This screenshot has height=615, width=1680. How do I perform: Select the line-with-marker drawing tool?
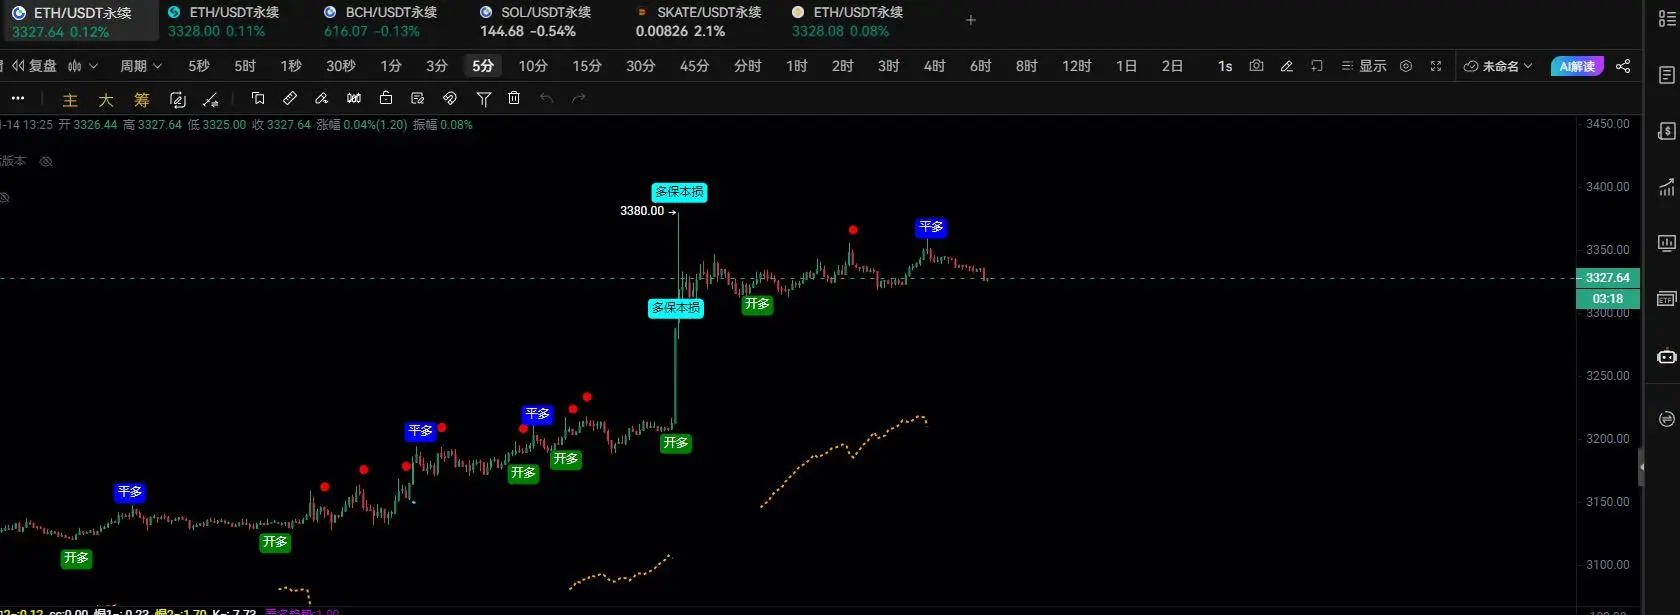click(210, 99)
